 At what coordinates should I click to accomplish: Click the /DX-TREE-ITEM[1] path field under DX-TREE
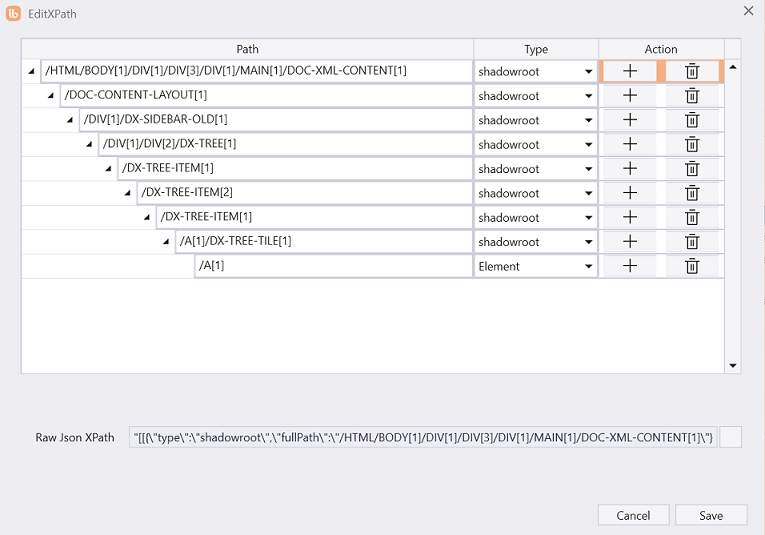(x=294, y=168)
